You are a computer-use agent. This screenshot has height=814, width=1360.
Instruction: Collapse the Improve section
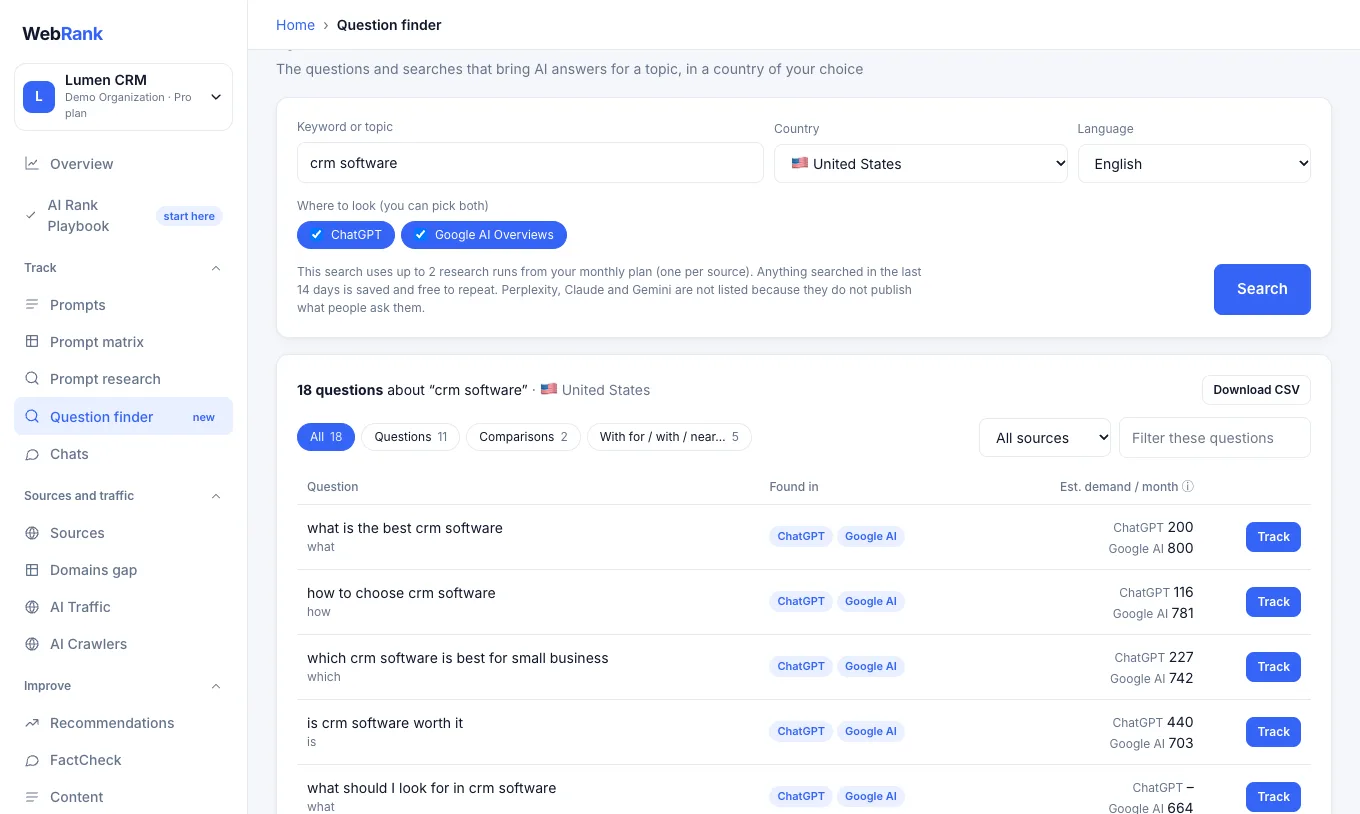point(216,686)
